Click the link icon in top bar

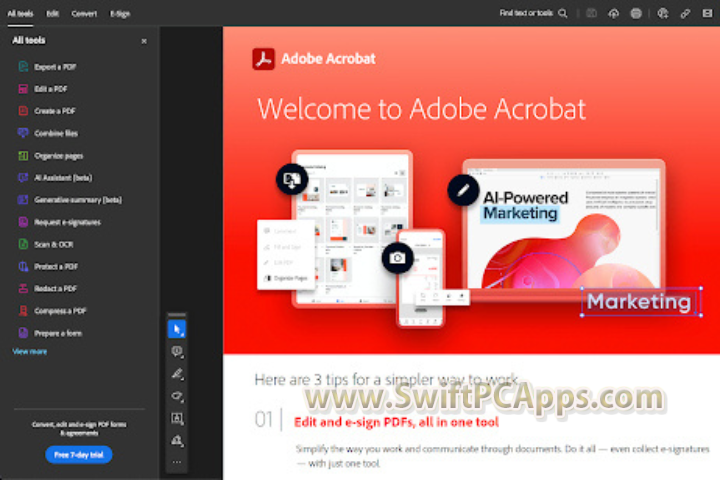point(685,13)
